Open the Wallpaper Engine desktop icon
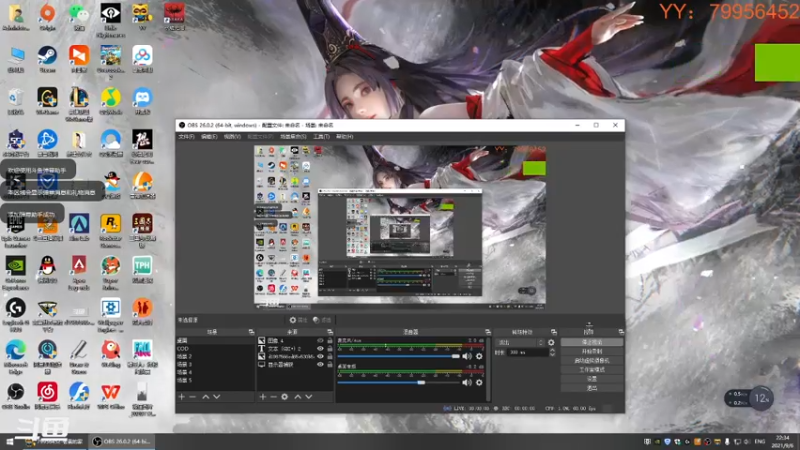800x450 pixels. click(x=111, y=315)
